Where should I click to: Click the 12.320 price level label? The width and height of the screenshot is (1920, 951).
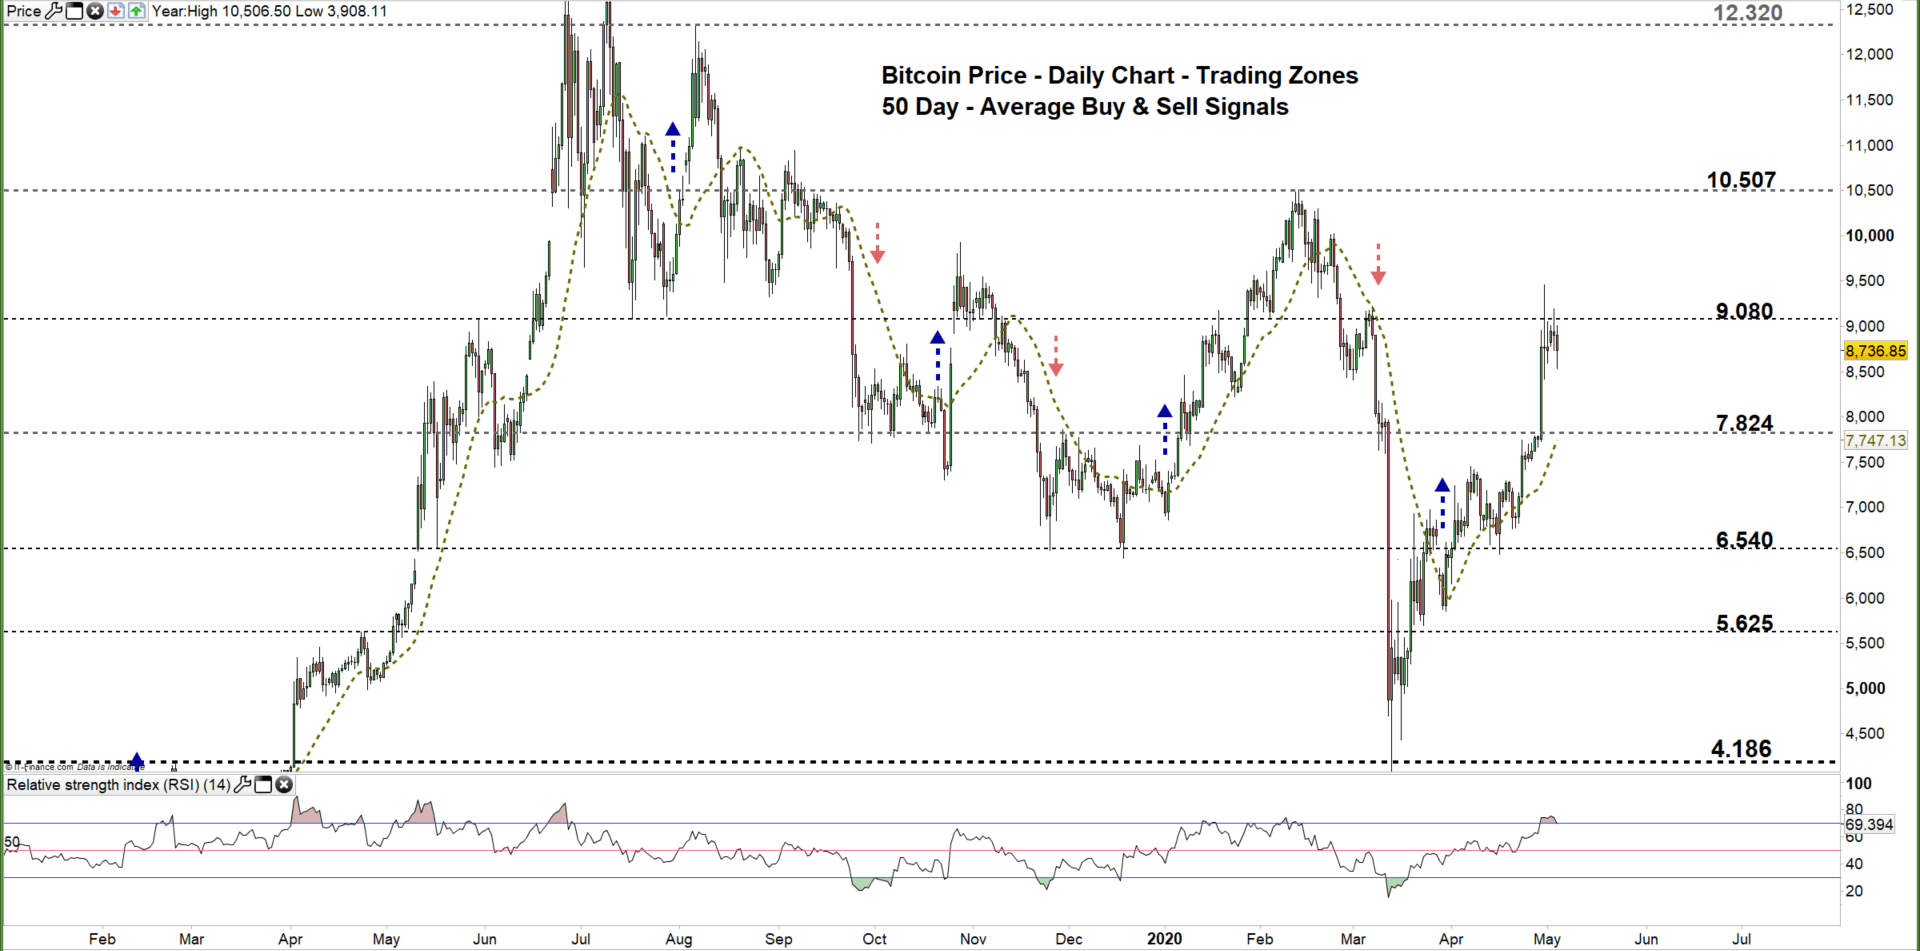tap(1748, 13)
